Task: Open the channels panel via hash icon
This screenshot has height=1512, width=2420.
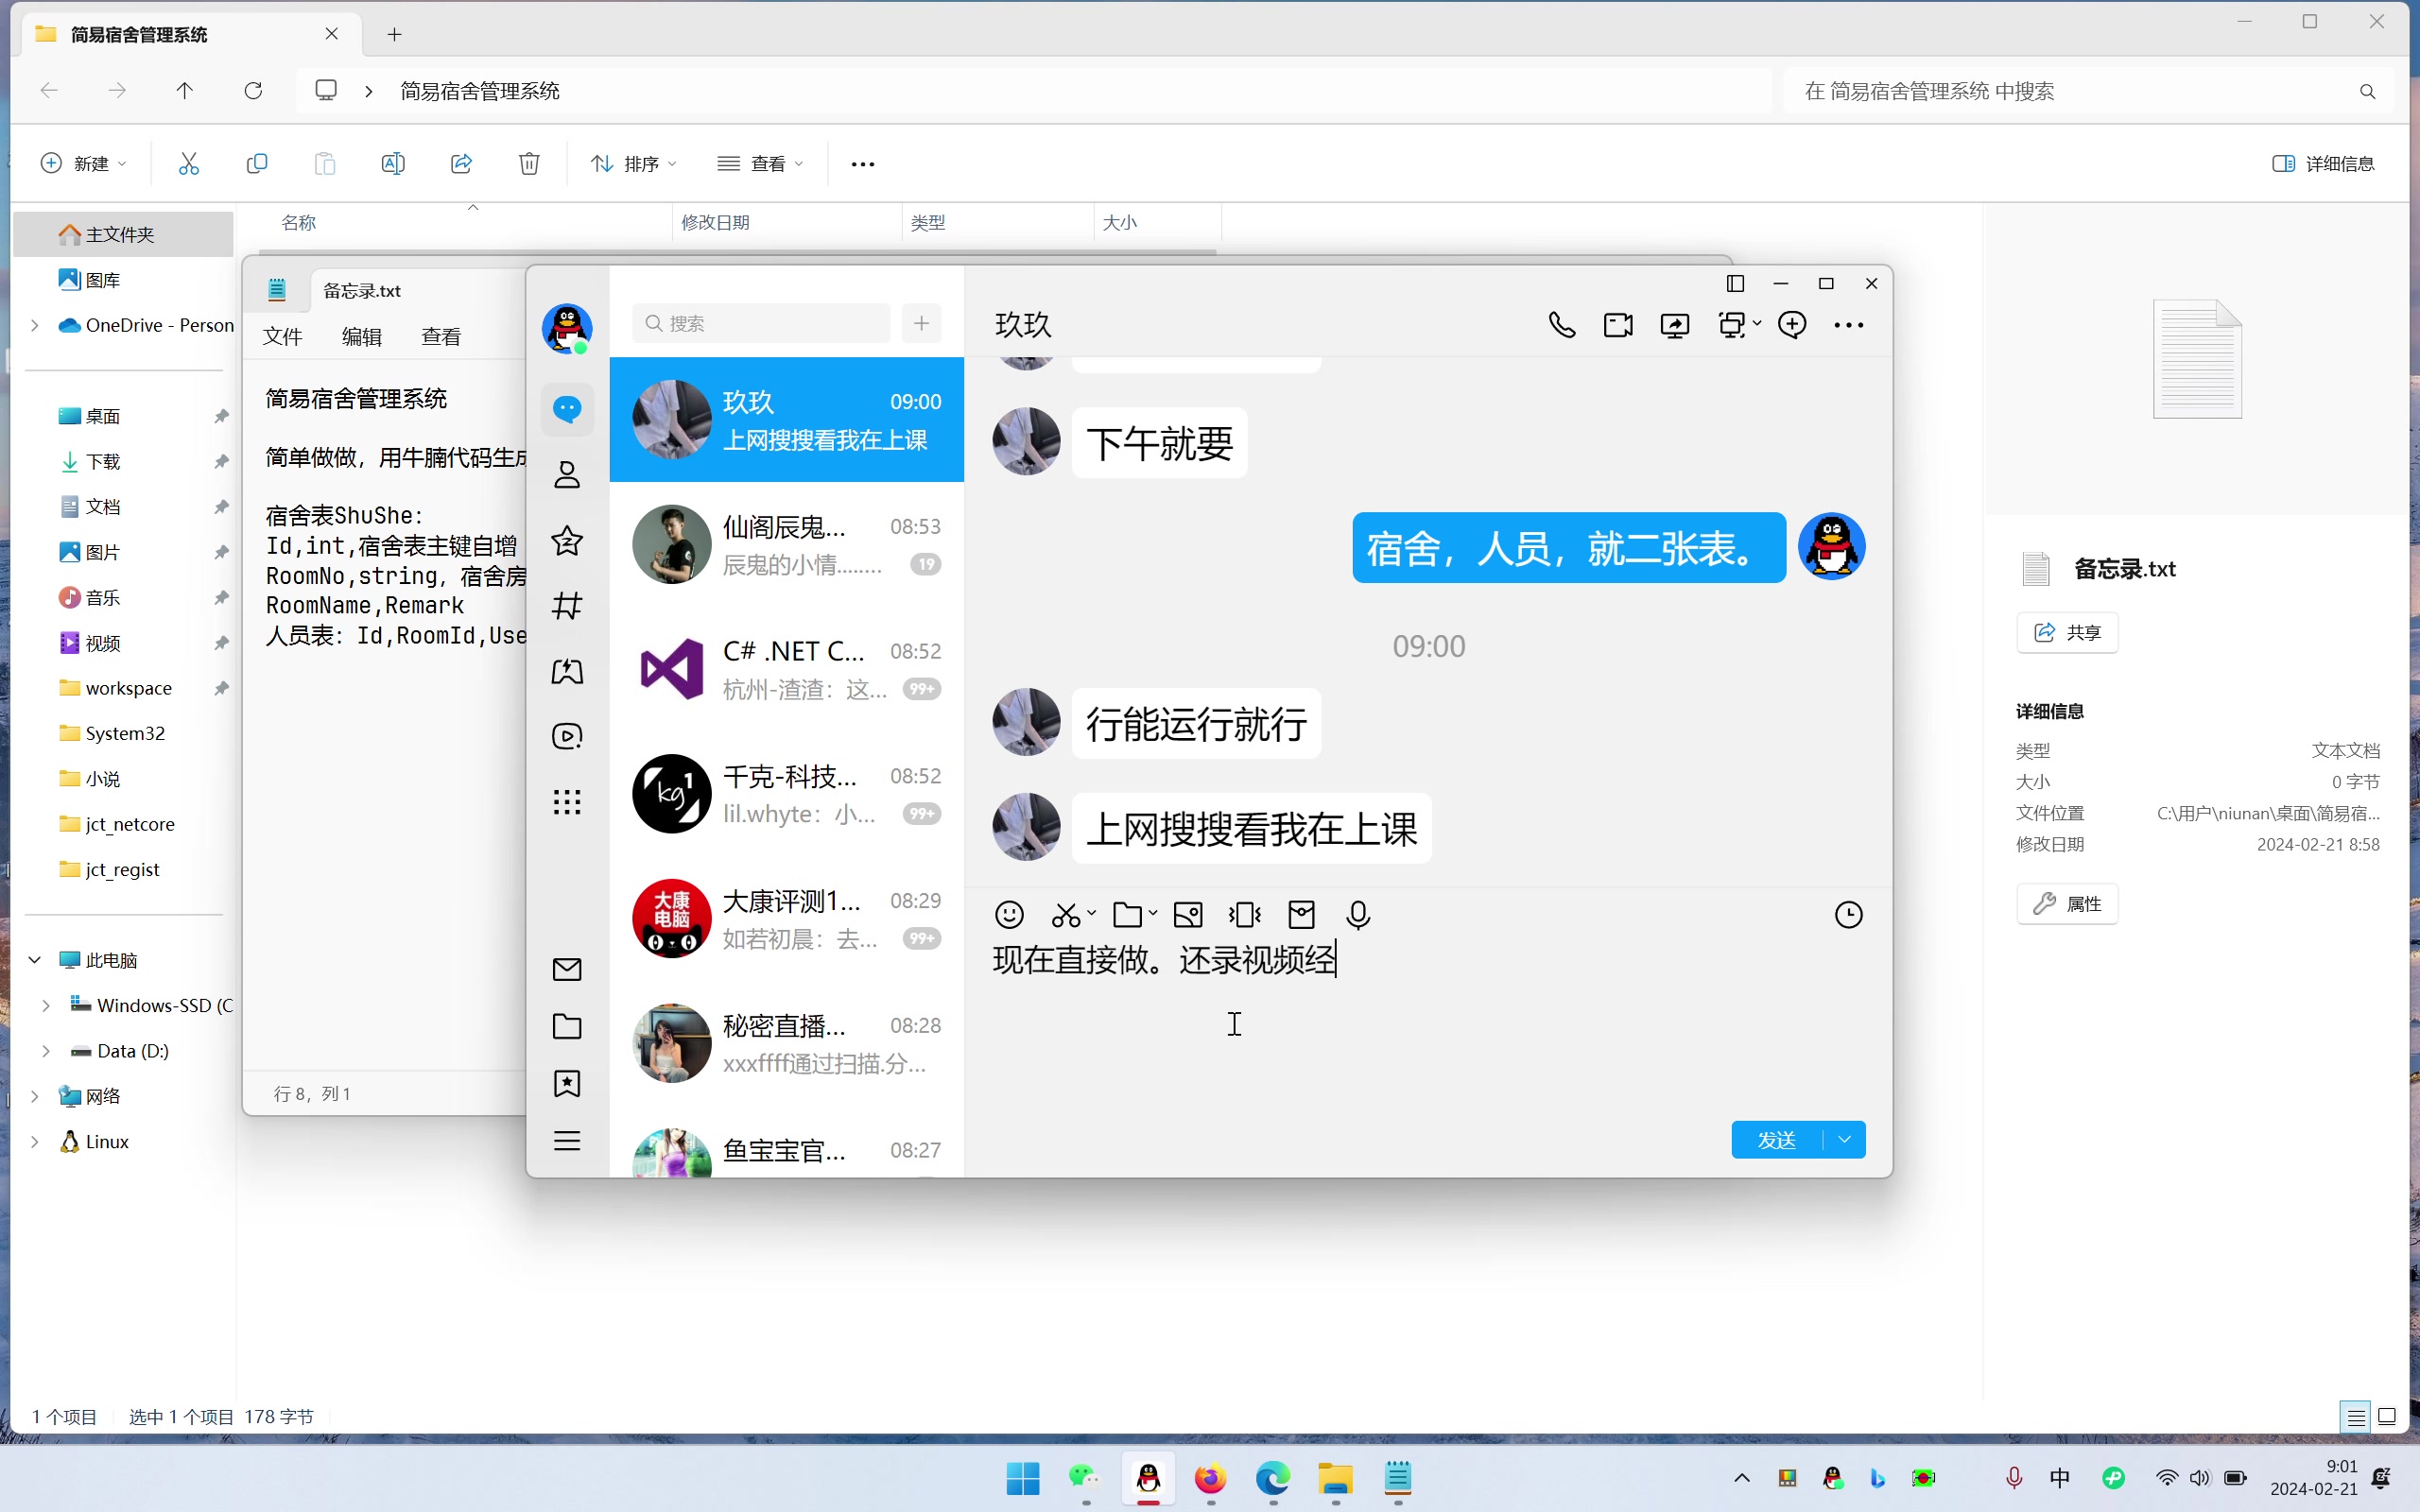Action: 567,605
